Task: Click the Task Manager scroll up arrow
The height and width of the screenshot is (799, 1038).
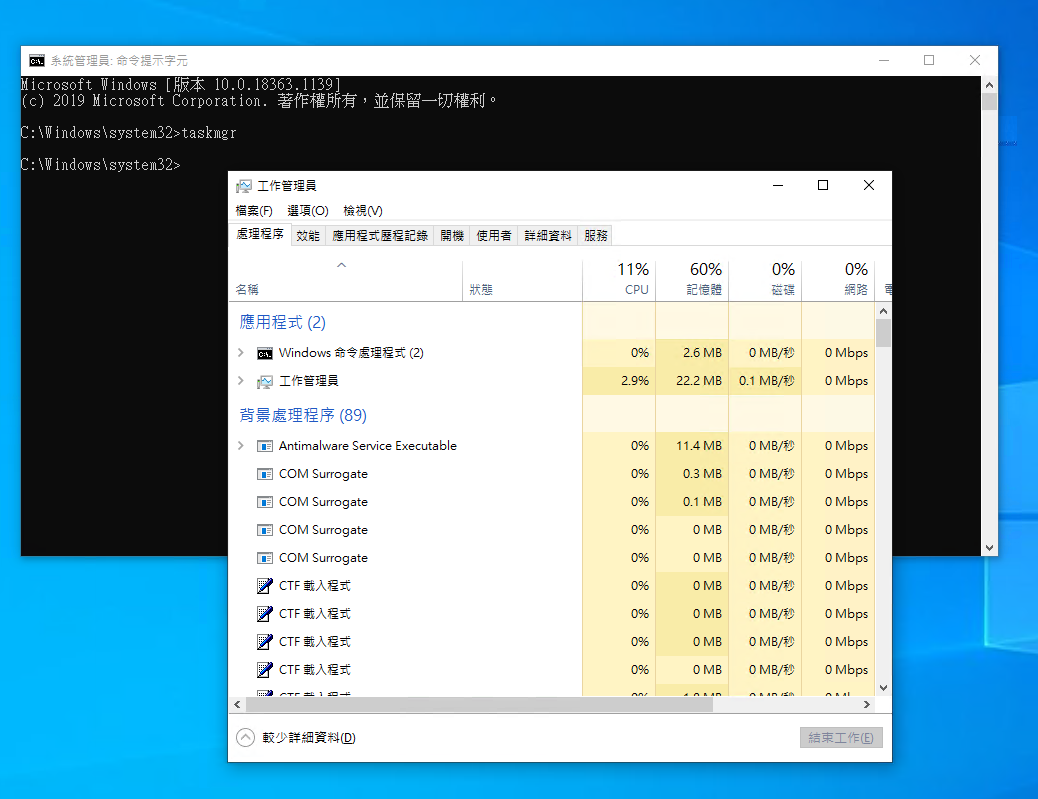Action: pos(883,311)
